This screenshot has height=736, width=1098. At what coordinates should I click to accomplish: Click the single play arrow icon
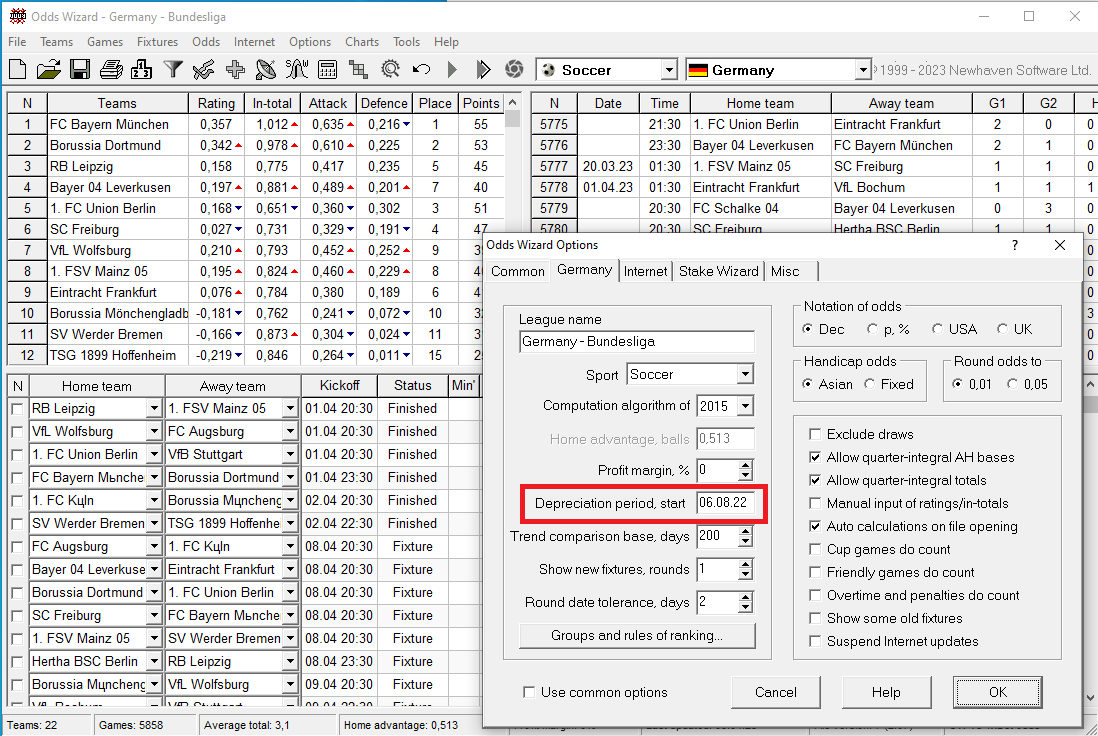pos(452,69)
